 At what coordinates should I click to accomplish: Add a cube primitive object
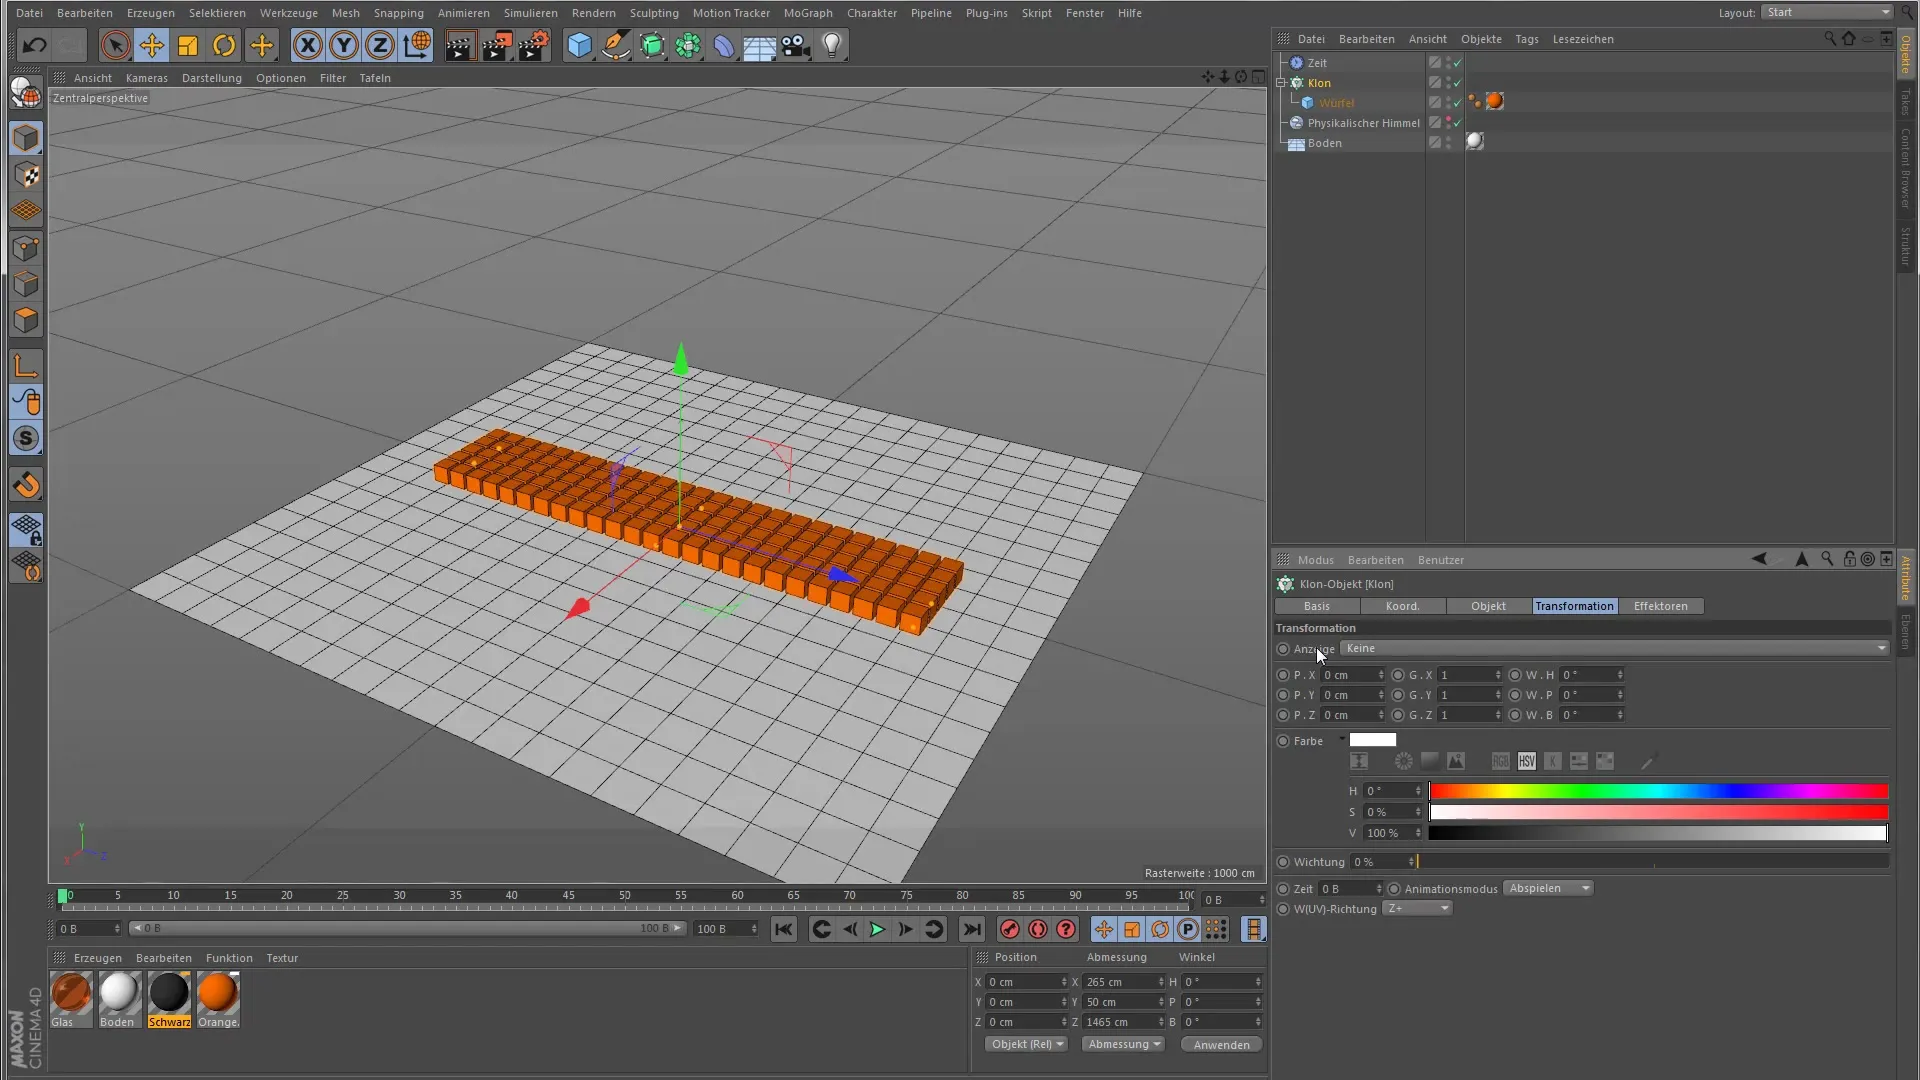click(x=579, y=45)
